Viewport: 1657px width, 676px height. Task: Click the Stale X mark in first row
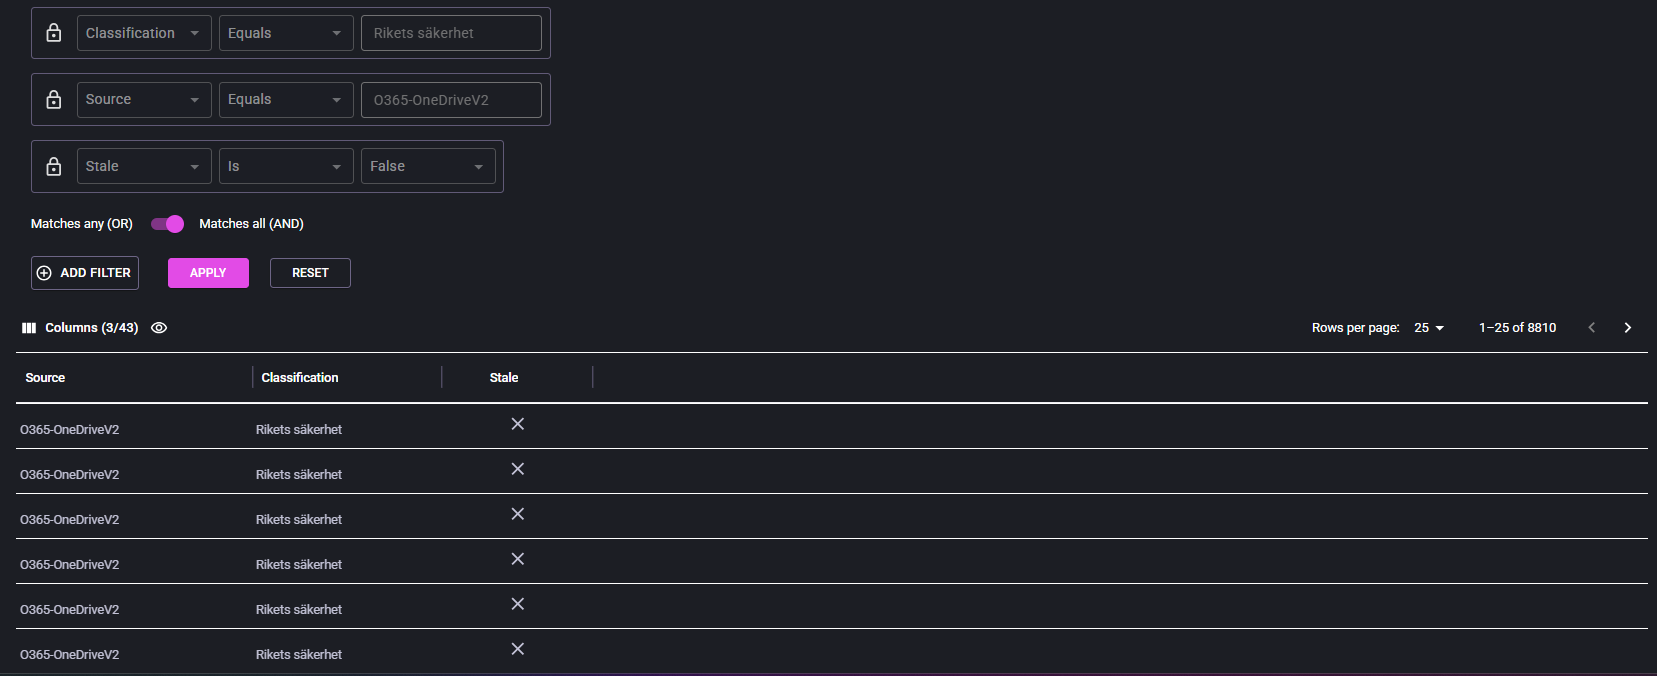[x=518, y=424]
